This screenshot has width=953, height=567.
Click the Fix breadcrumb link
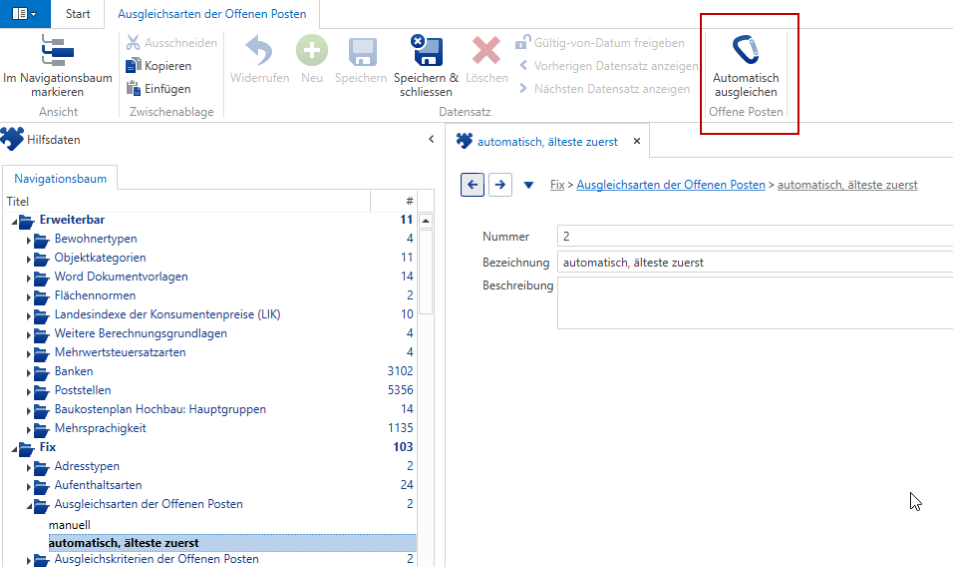pyautogui.click(x=557, y=185)
